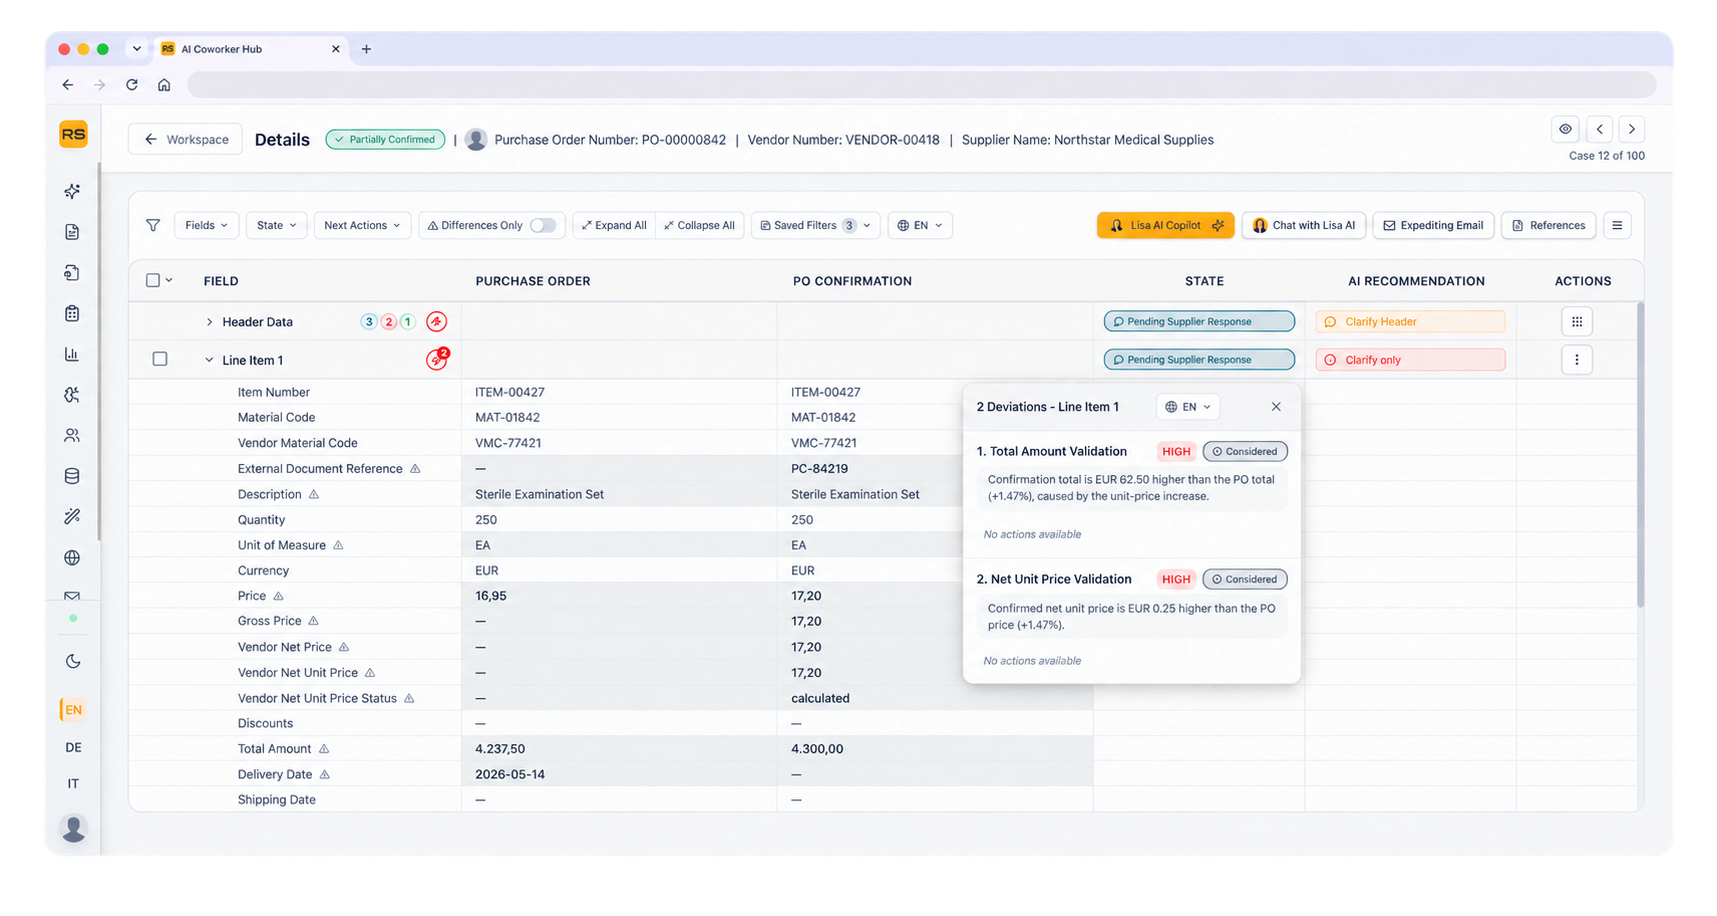Image resolution: width=1717 pixels, height=916 pixels.
Task: Go to next case with right chevron
Action: coord(1632,129)
